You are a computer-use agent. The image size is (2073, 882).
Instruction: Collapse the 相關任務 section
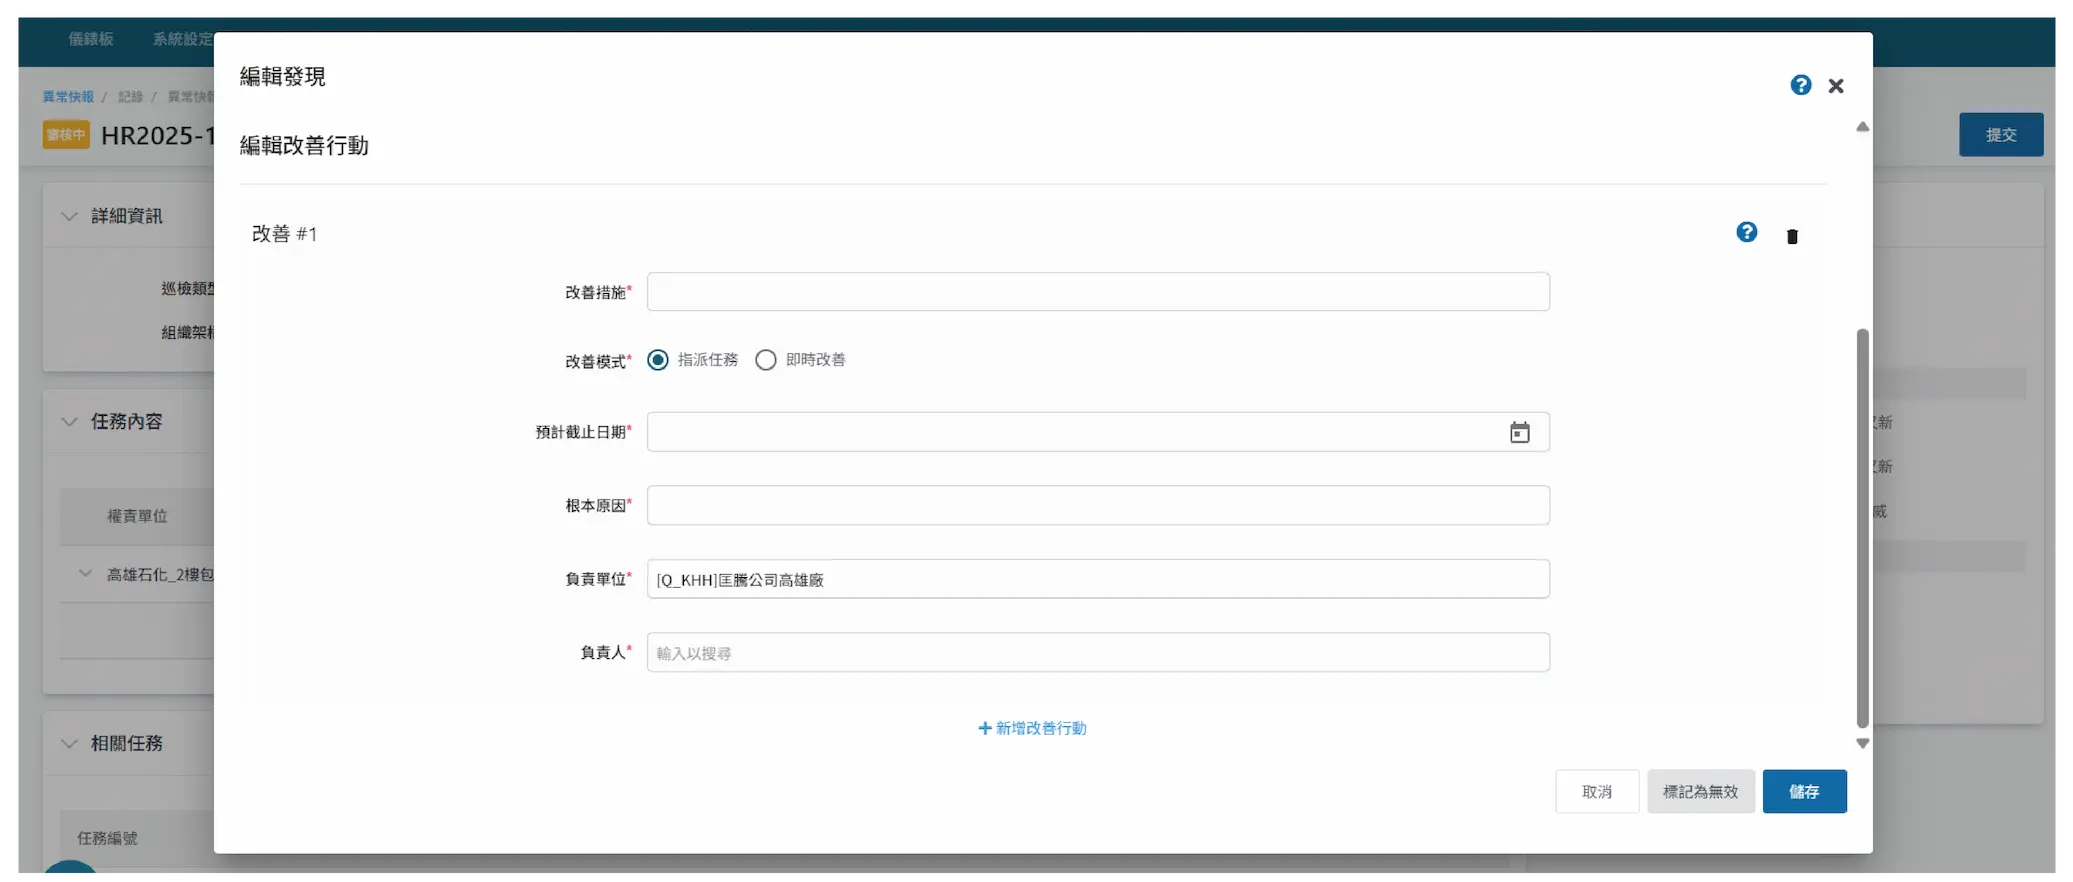tap(69, 743)
